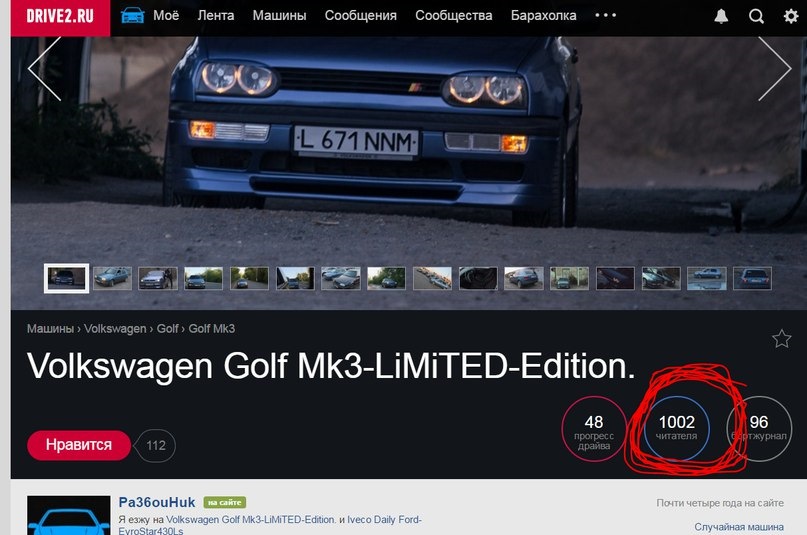This screenshot has height=535, width=807.
Task: Follow the Машины breadcrumb link
Action: pos(50,329)
